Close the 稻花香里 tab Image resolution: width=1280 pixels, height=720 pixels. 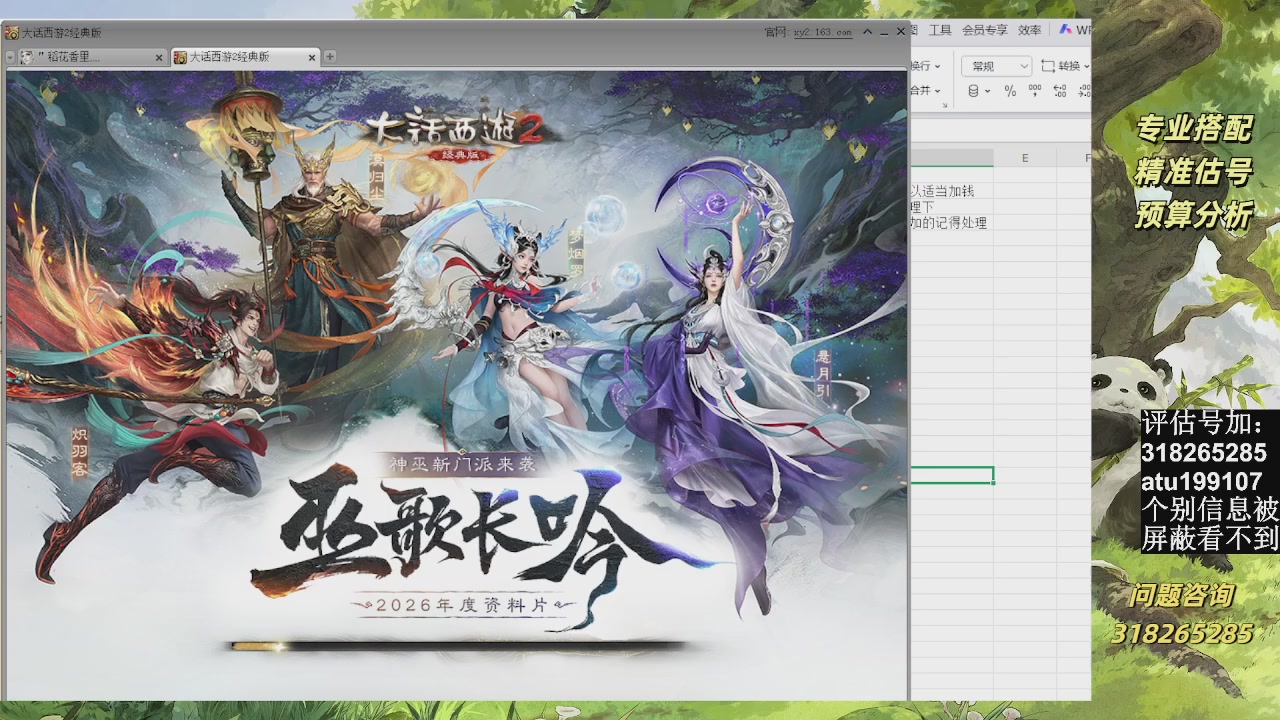click(159, 58)
